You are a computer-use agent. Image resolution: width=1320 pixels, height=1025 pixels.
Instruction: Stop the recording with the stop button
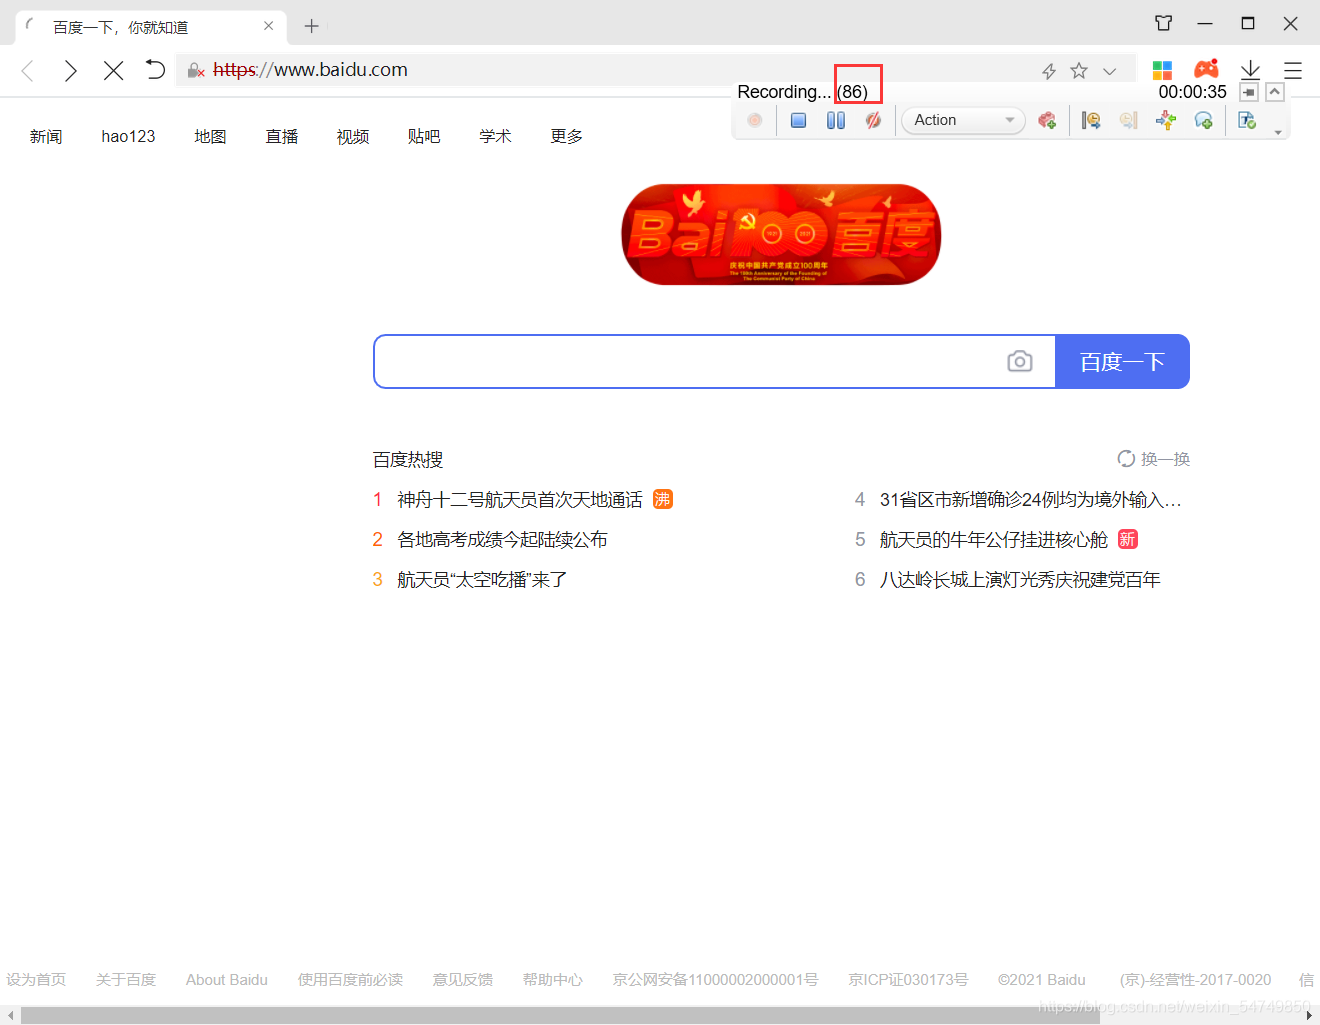pos(798,120)
